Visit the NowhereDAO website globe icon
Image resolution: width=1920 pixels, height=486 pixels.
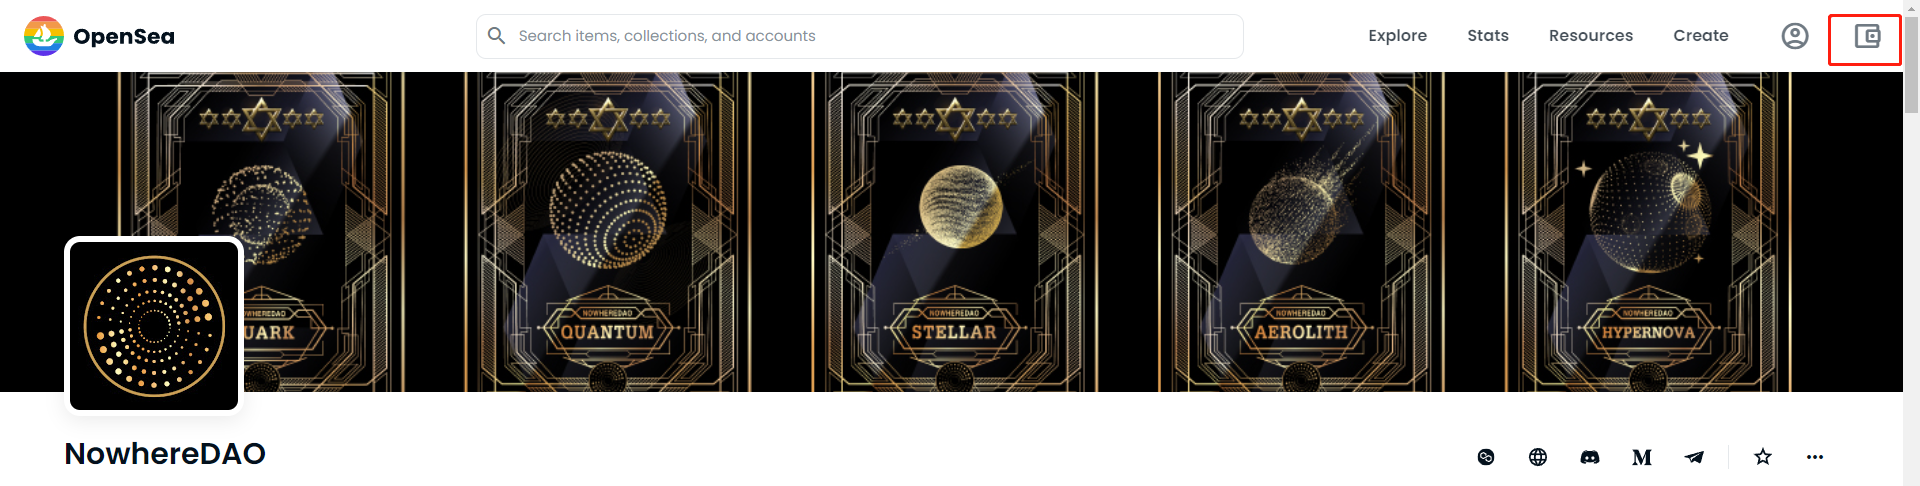click(1538, 457)
